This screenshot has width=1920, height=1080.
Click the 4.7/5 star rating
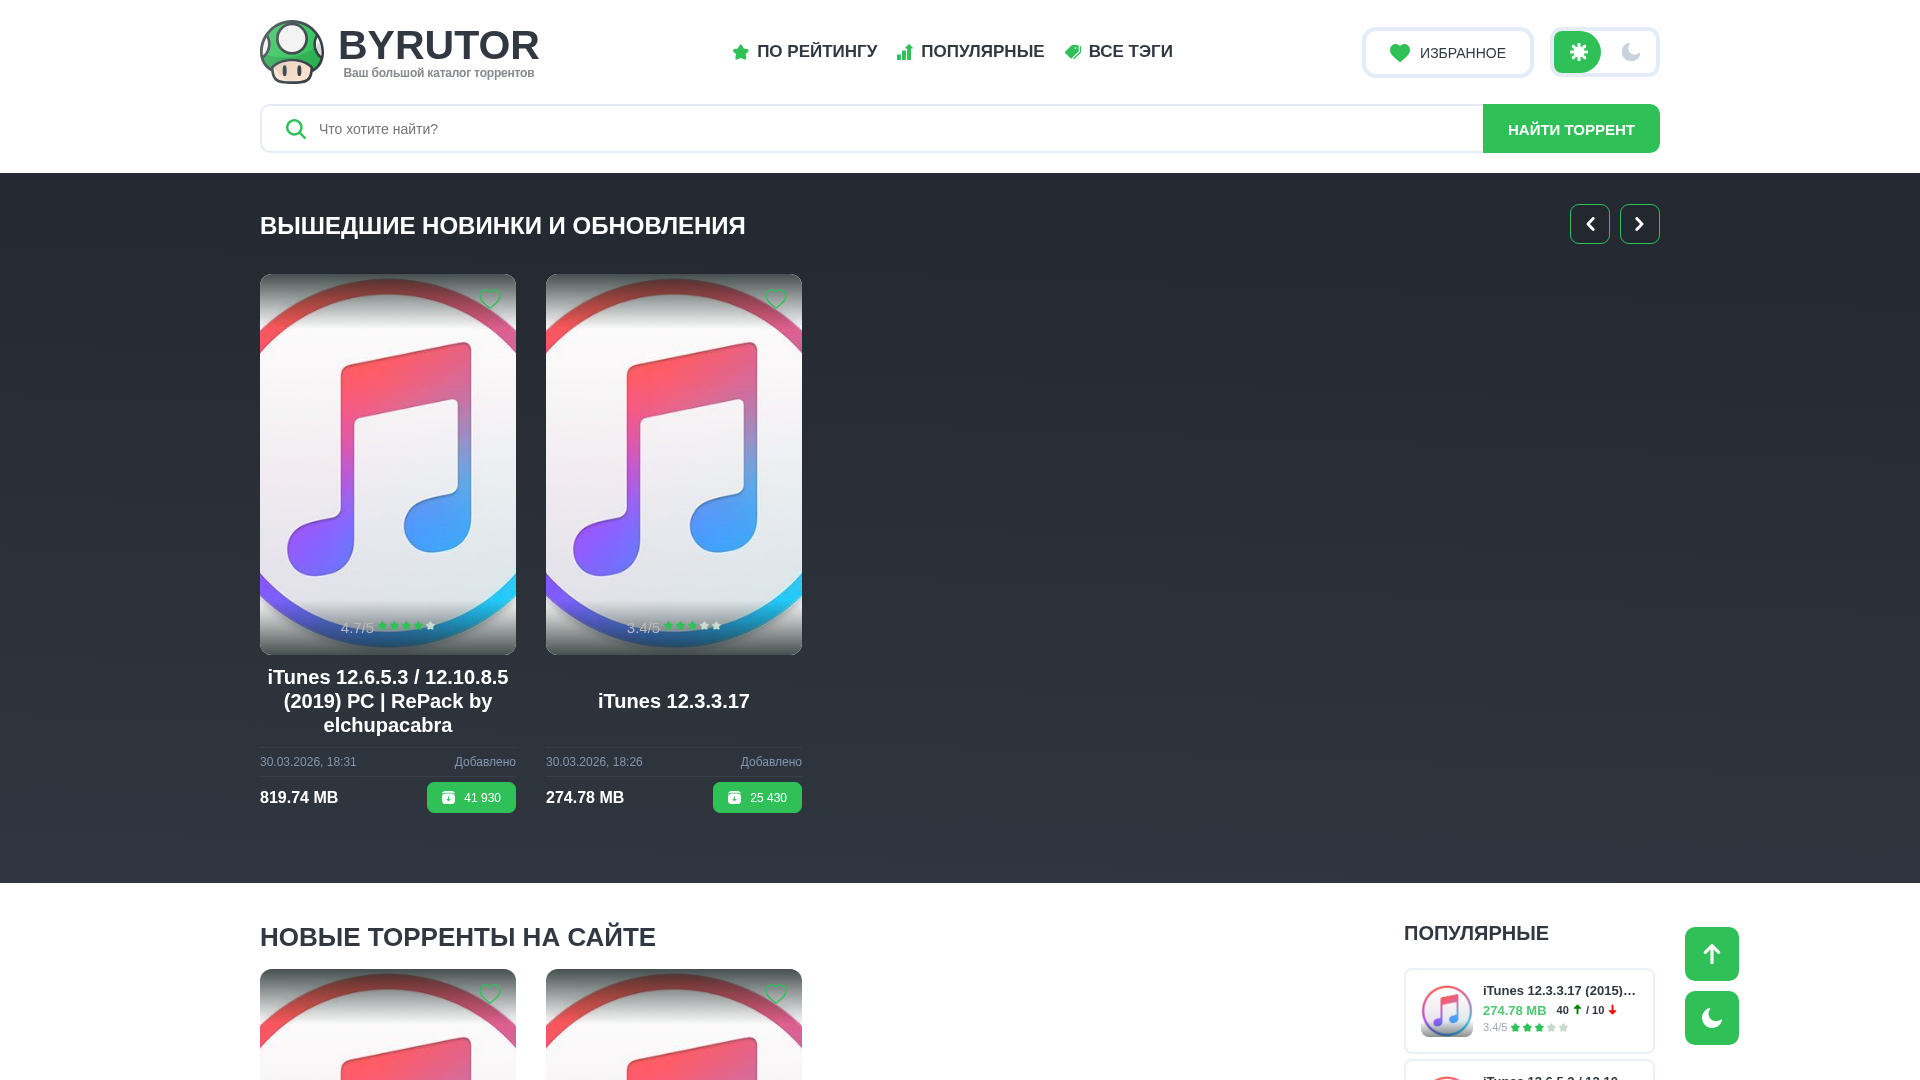coord(388,627)
